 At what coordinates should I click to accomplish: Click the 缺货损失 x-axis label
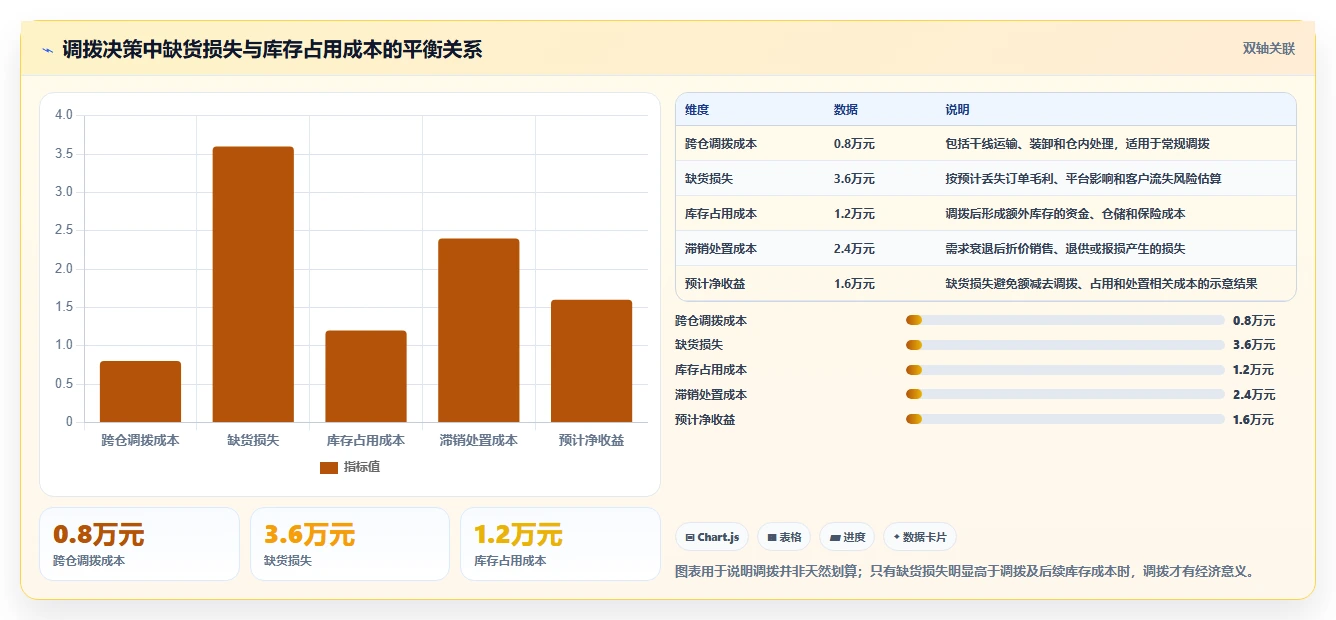(x=253, y=440)
